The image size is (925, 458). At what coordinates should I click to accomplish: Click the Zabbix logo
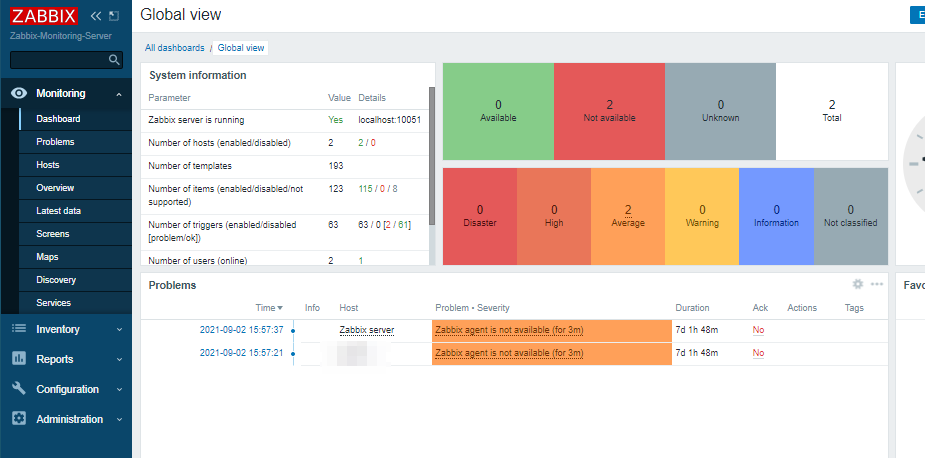[44, 15]
